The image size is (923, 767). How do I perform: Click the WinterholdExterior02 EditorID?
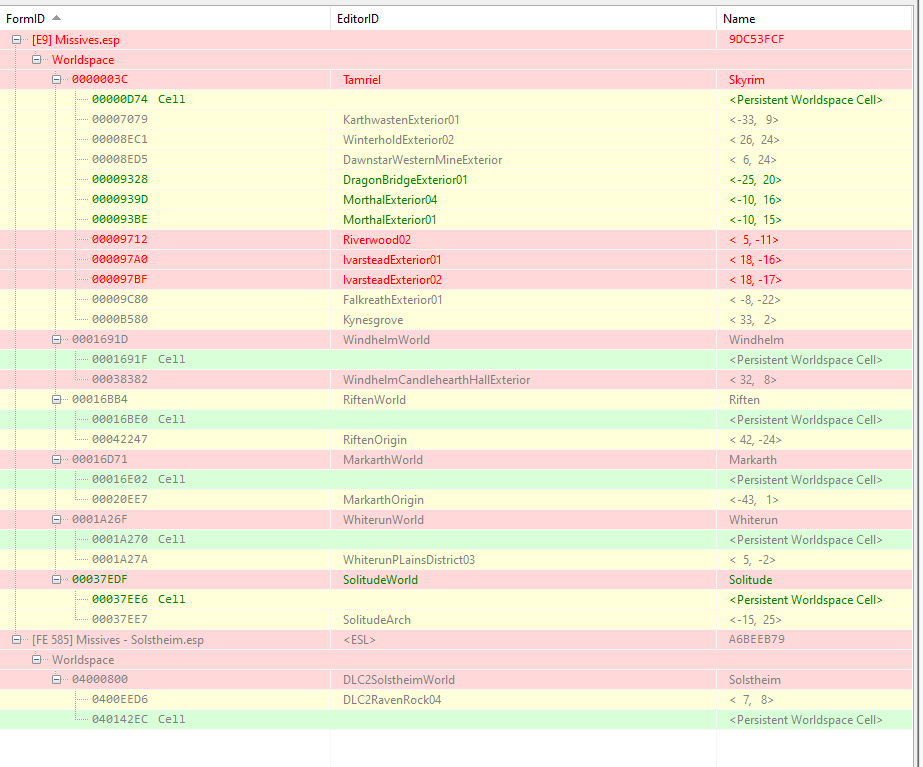[x=399, y=140]
